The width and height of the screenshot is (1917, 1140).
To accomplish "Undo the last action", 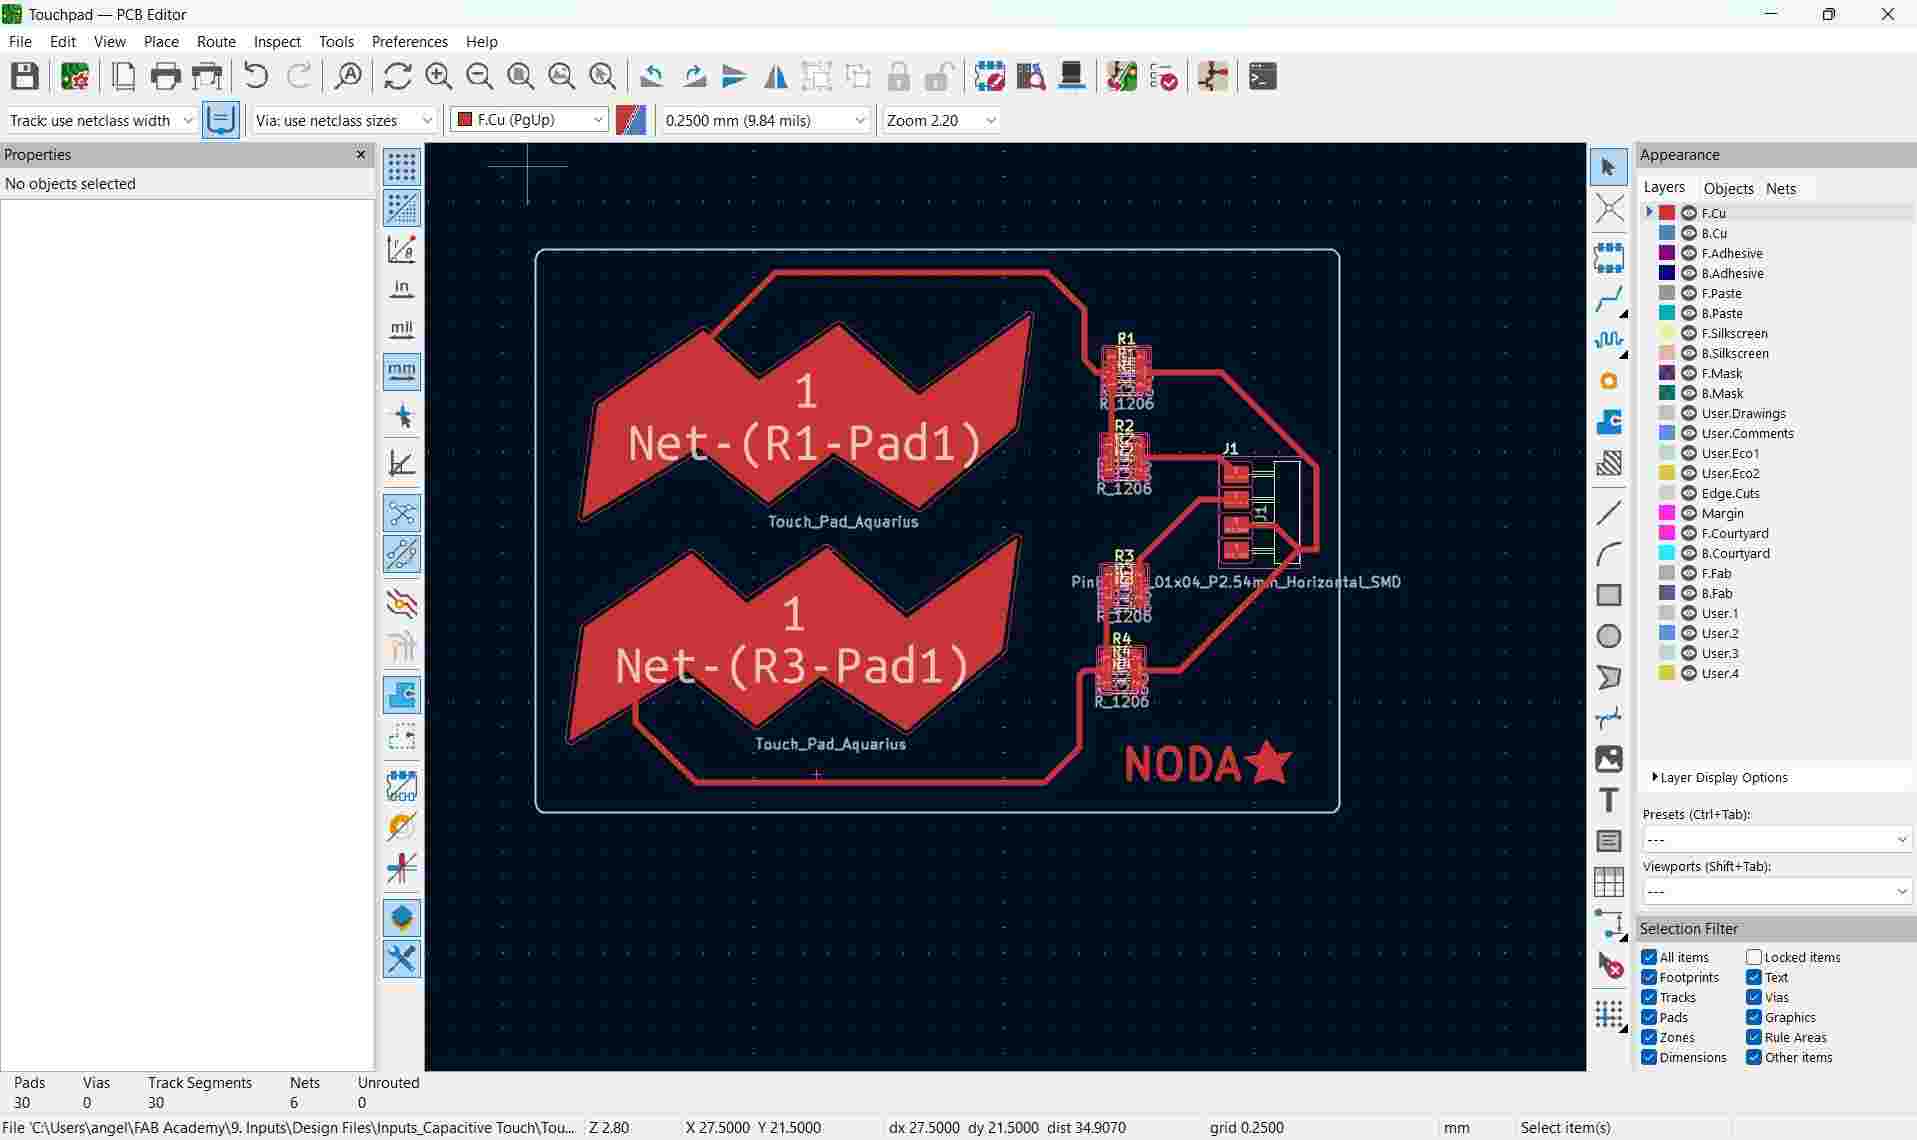I will coord(255,76).
